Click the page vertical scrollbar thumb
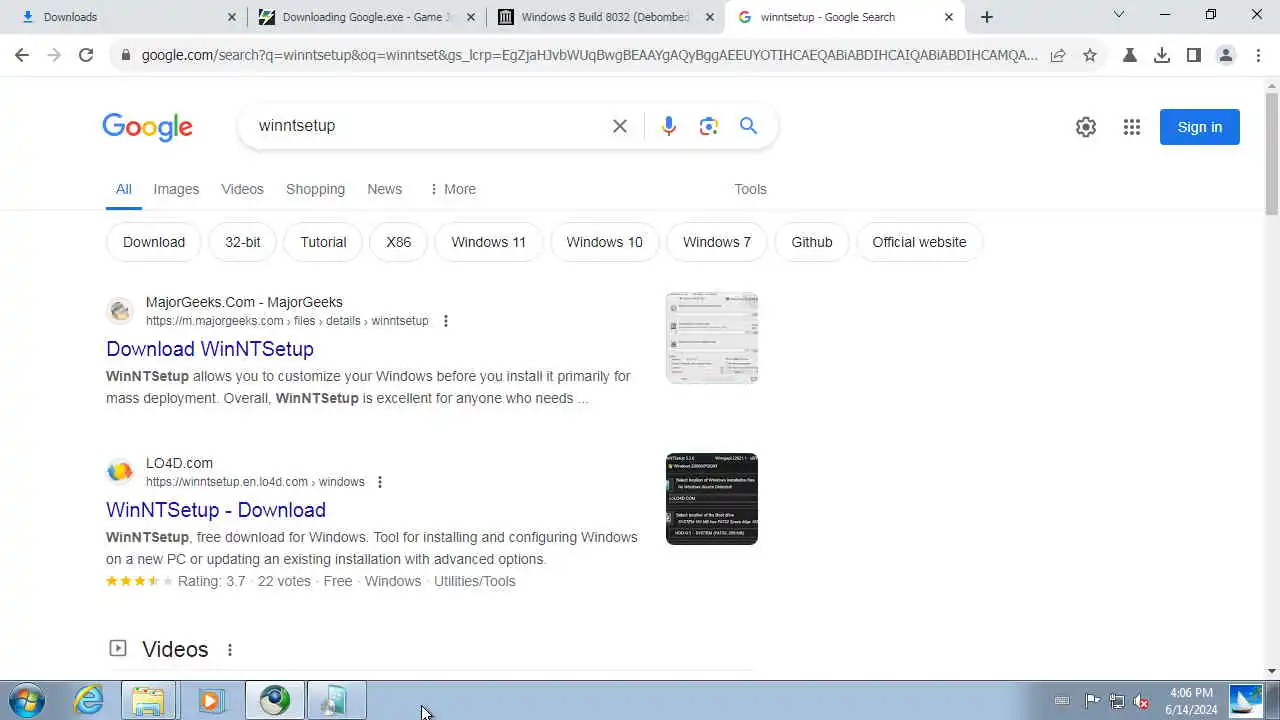The image size is (1280, 720). [1272, 152]
